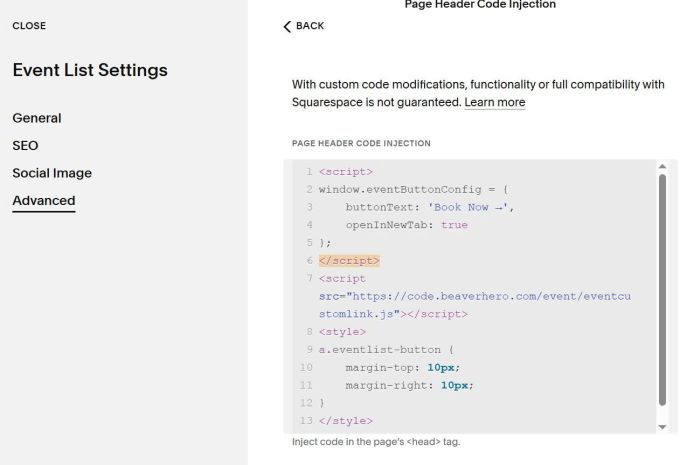Click the window.eventButtonConfig line
The width and height of the screenshot is (700, 465).
pyautogui.click(x=413, y=190)
